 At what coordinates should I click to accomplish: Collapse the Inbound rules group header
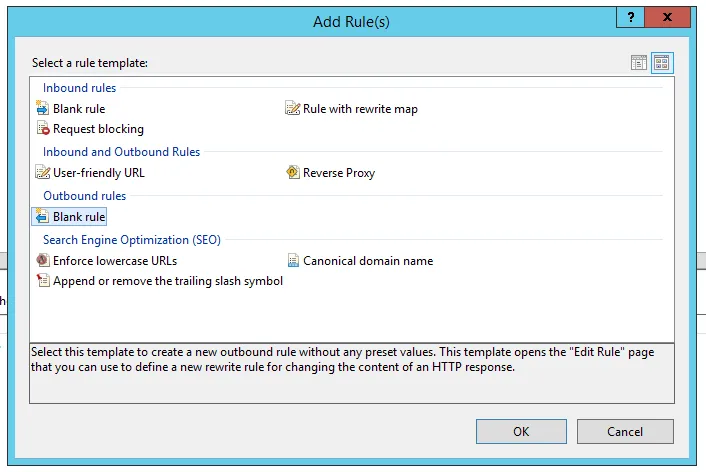pos(79,88)
